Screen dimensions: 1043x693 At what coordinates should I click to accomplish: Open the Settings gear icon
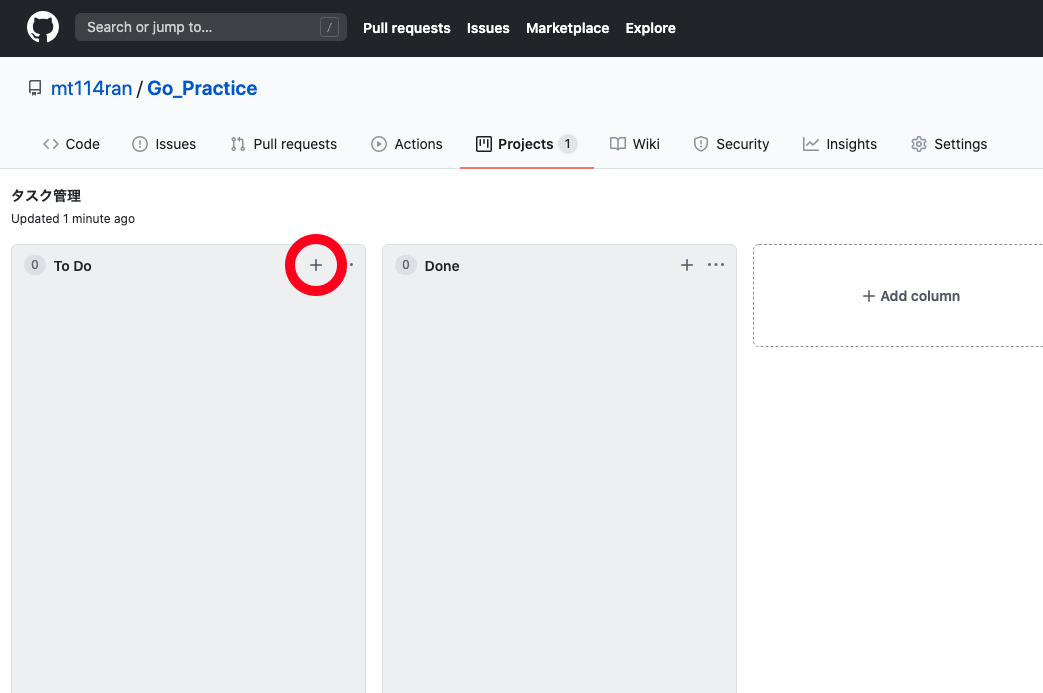pos(918,144)
